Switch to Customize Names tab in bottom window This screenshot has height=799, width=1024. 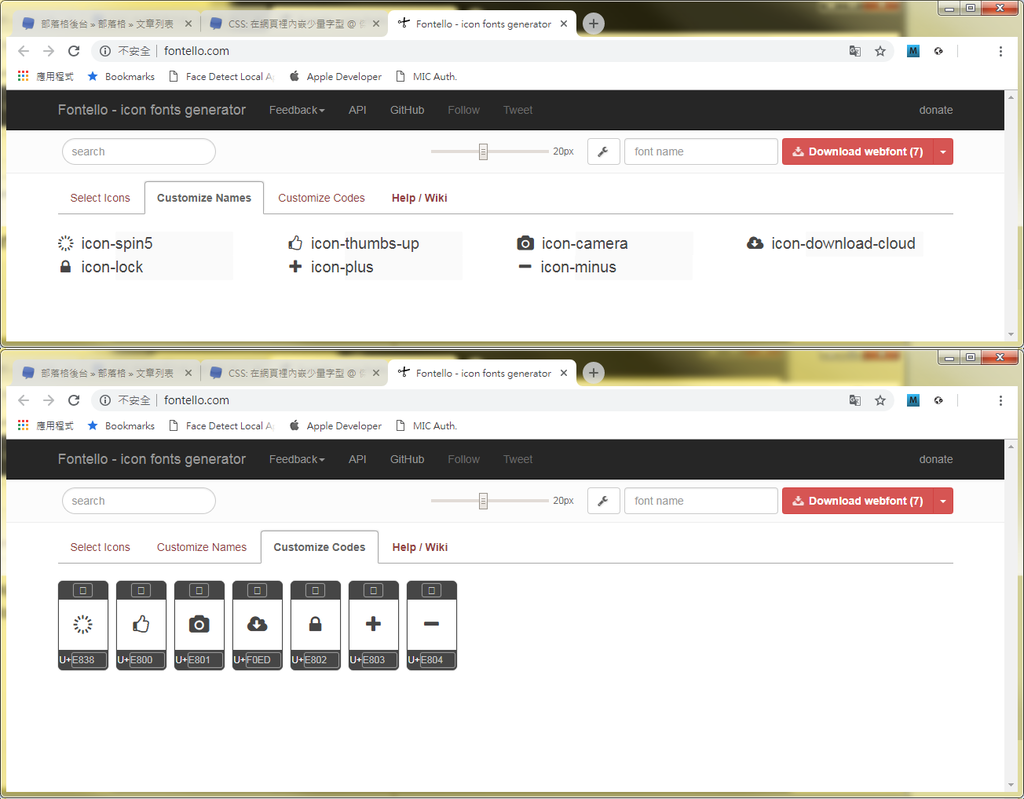click(202, 547)
